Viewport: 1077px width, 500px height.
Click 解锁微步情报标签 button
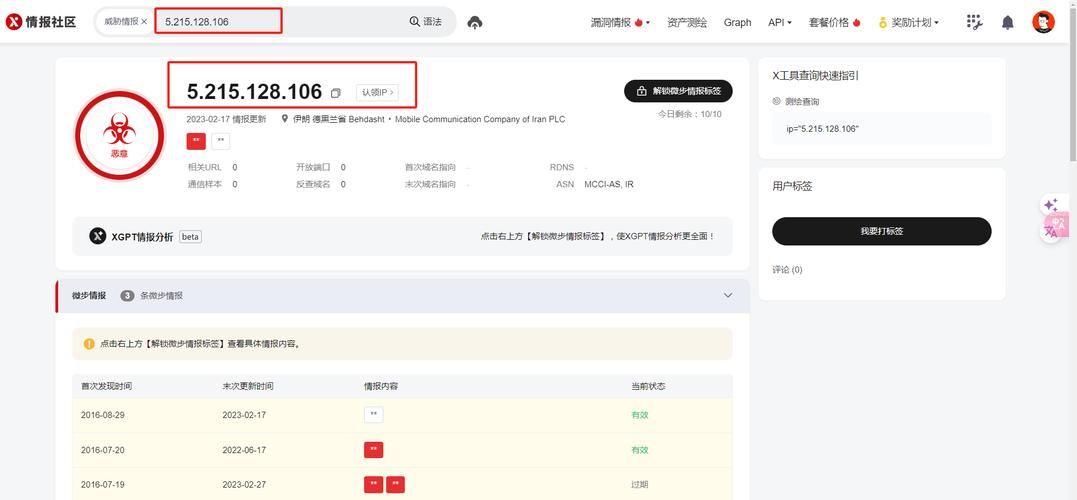click(678, 91)
